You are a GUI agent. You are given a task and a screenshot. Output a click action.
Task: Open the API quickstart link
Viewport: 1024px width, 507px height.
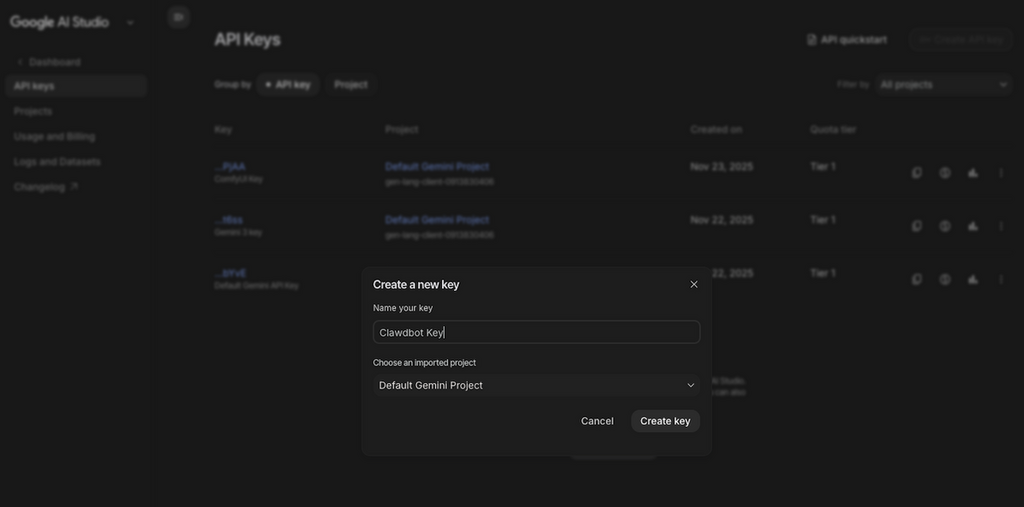[x=847, y=40]
